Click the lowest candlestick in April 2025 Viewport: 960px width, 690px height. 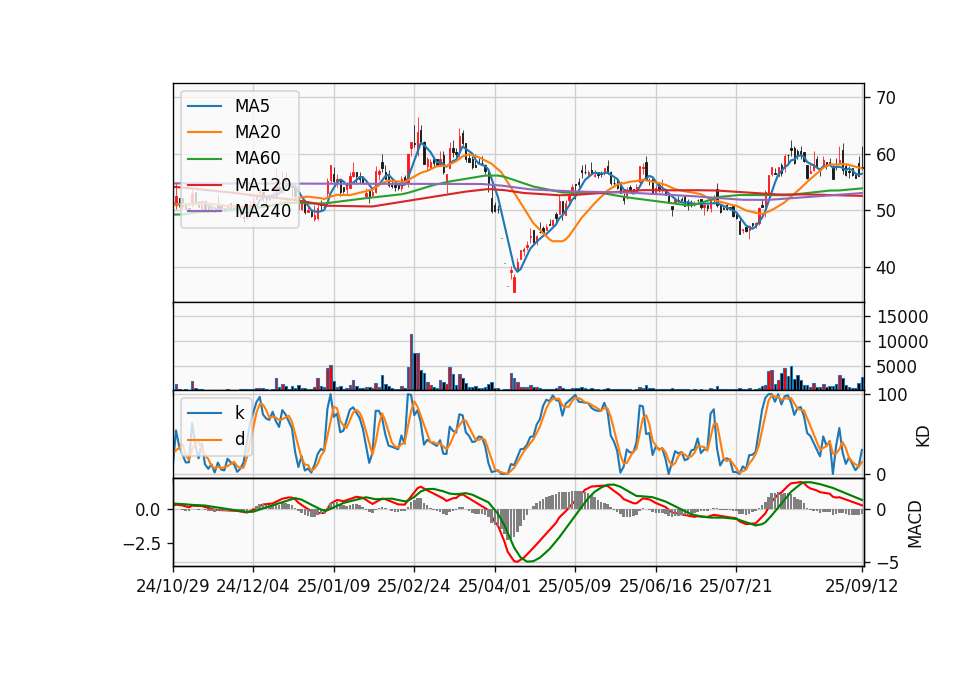click(514, 285)
